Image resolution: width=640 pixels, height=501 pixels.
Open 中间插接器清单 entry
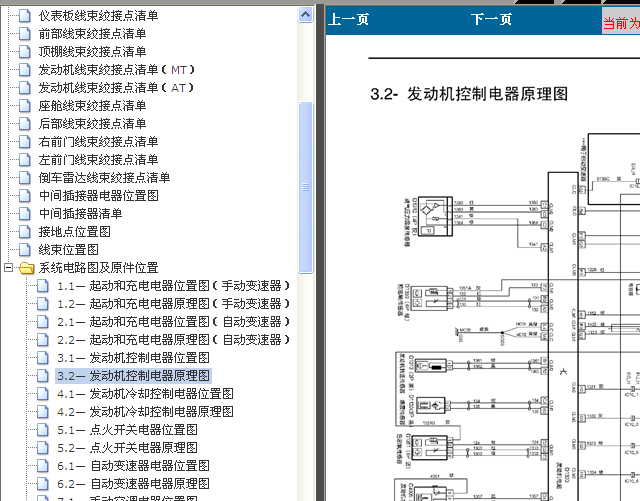coord(80,214)
